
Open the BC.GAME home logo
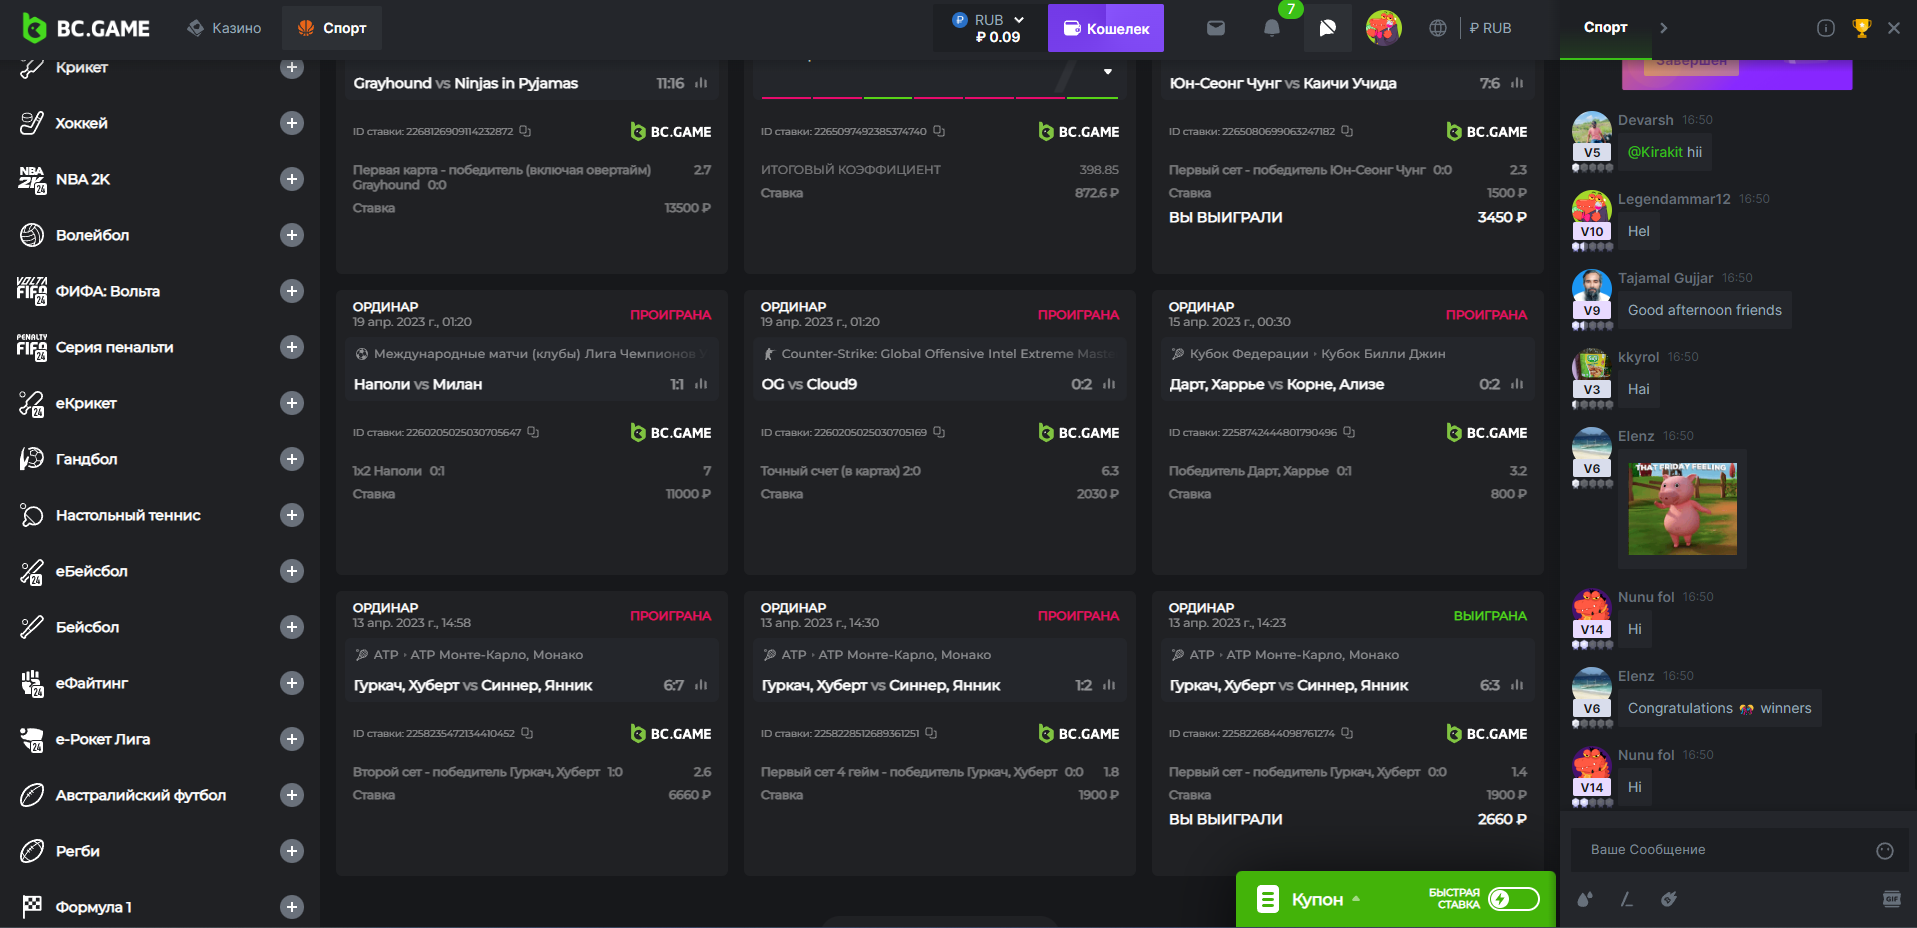[x=86, y=28]
